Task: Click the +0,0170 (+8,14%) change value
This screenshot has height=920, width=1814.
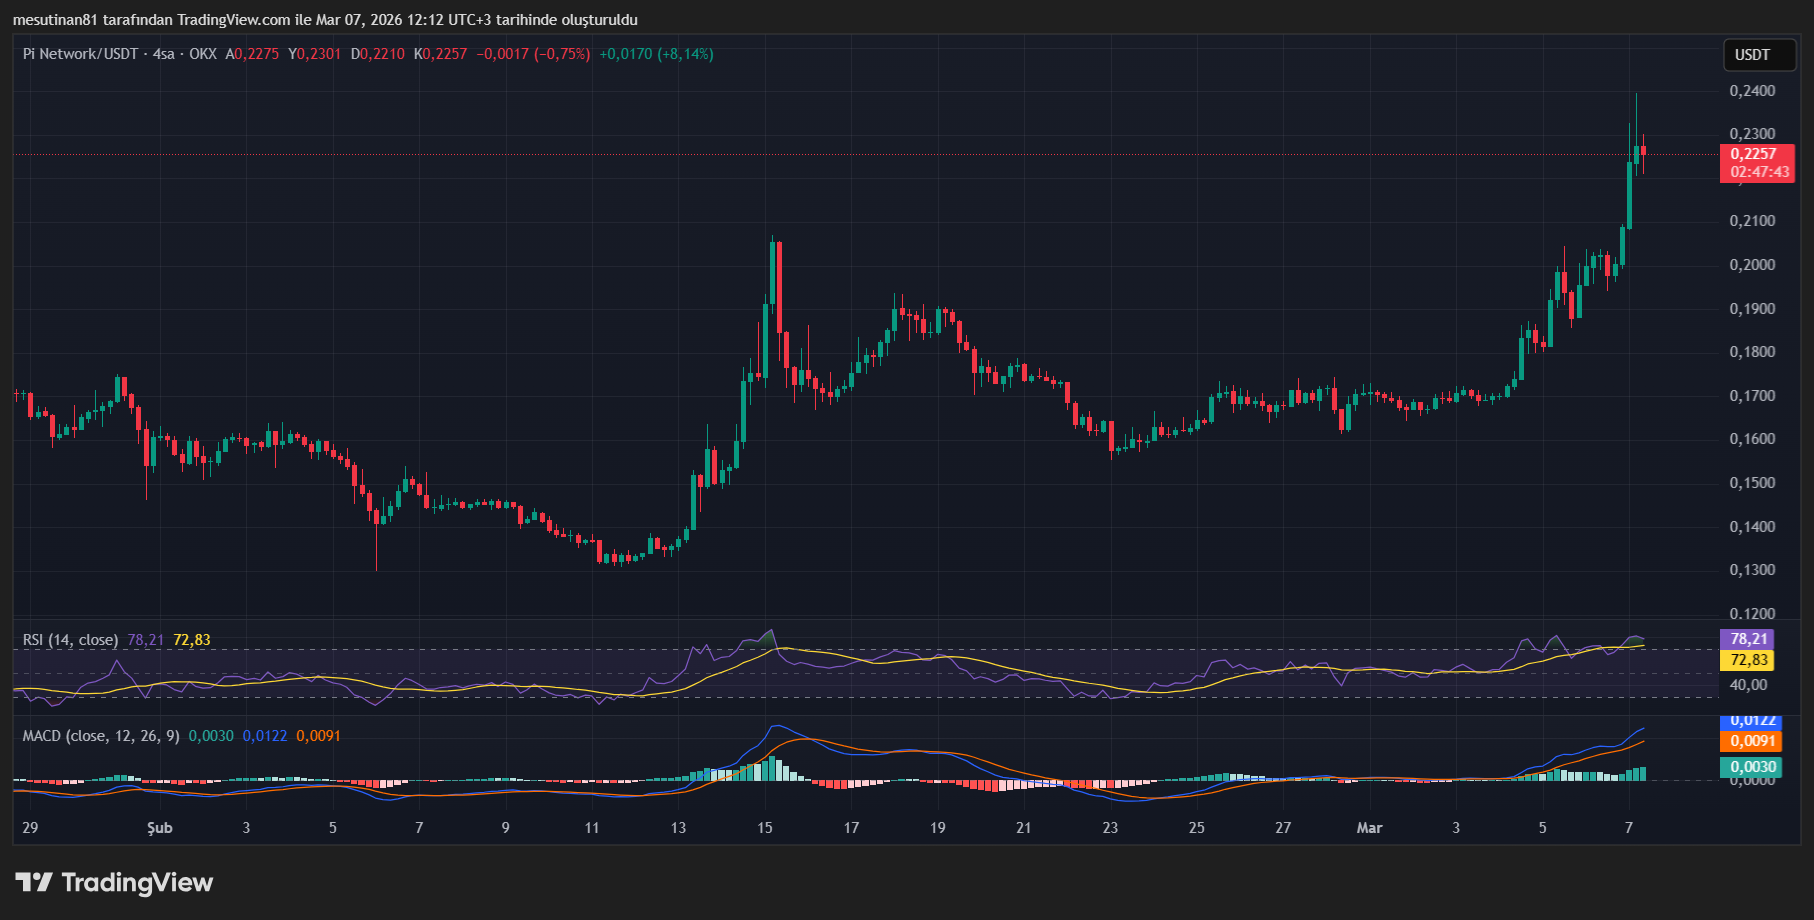Action: coord(656,54)
